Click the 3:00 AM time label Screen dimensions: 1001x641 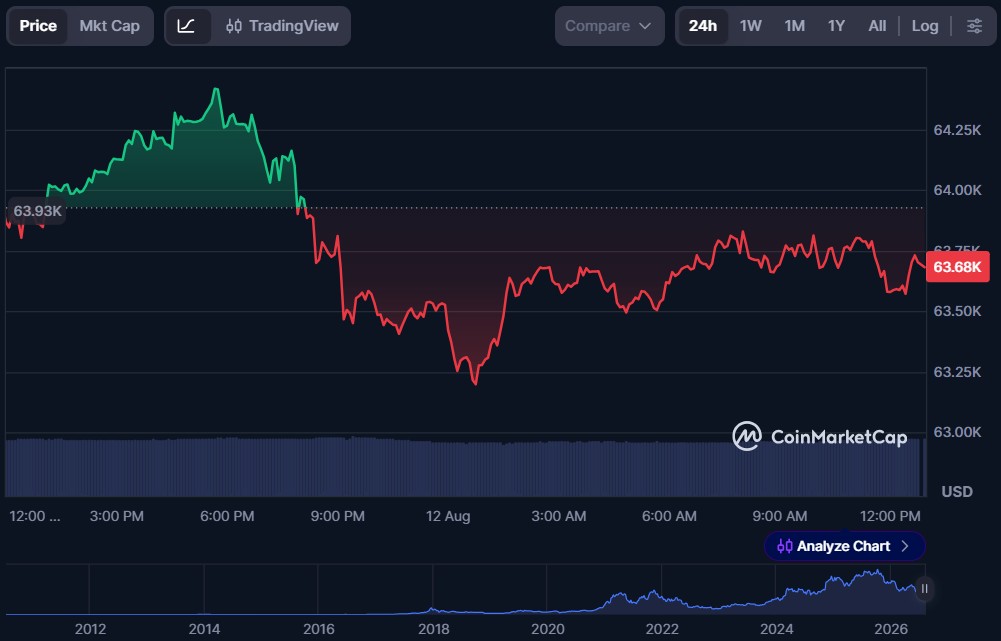click(x=559, y=517)
